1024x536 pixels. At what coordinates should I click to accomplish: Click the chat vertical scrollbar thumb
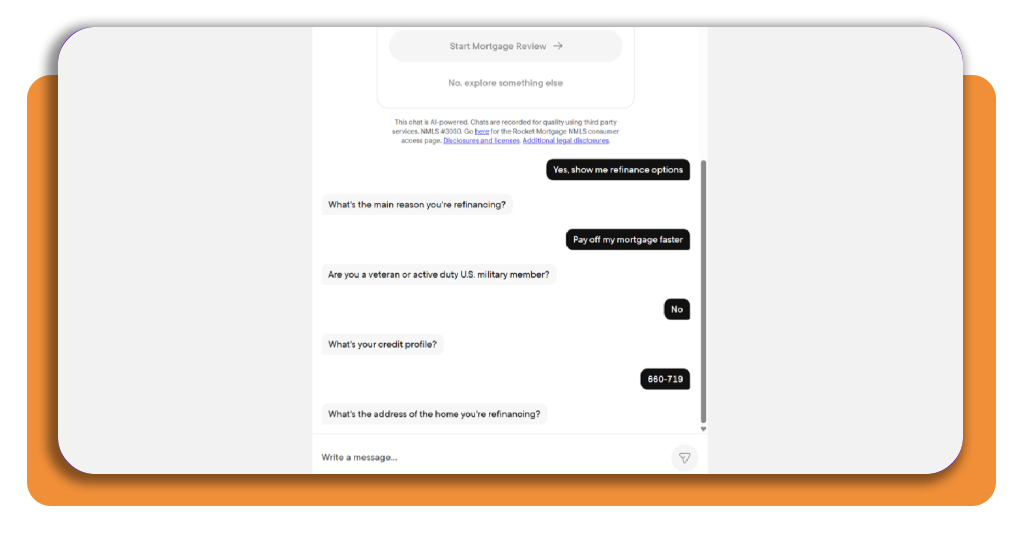(703, 291)
